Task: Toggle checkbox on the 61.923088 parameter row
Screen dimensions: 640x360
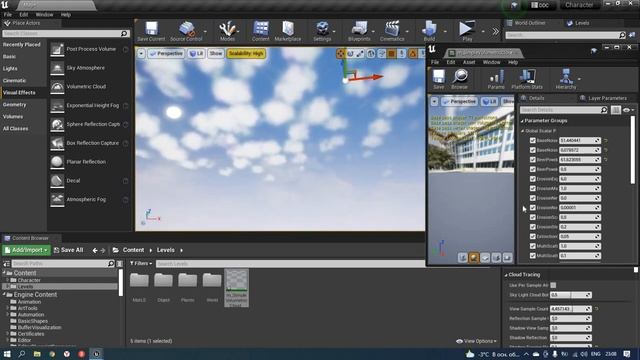Action: (533, 160)
